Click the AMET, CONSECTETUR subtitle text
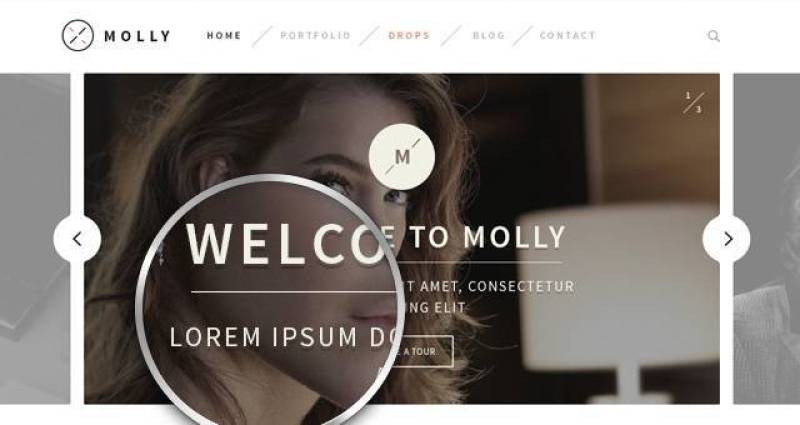800x425 pixels. 497,287
